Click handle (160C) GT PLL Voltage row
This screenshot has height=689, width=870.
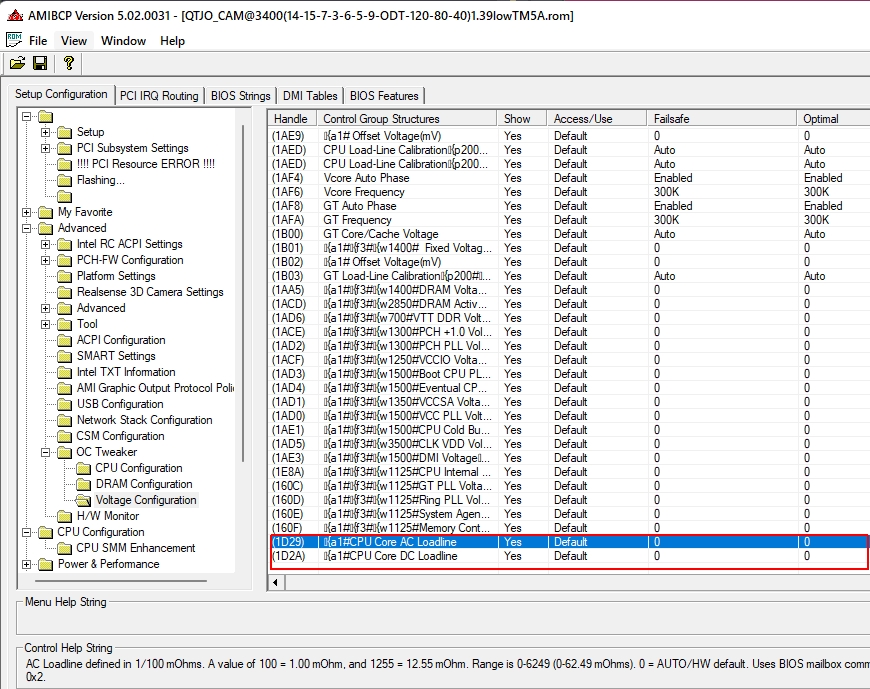(287, 486)
